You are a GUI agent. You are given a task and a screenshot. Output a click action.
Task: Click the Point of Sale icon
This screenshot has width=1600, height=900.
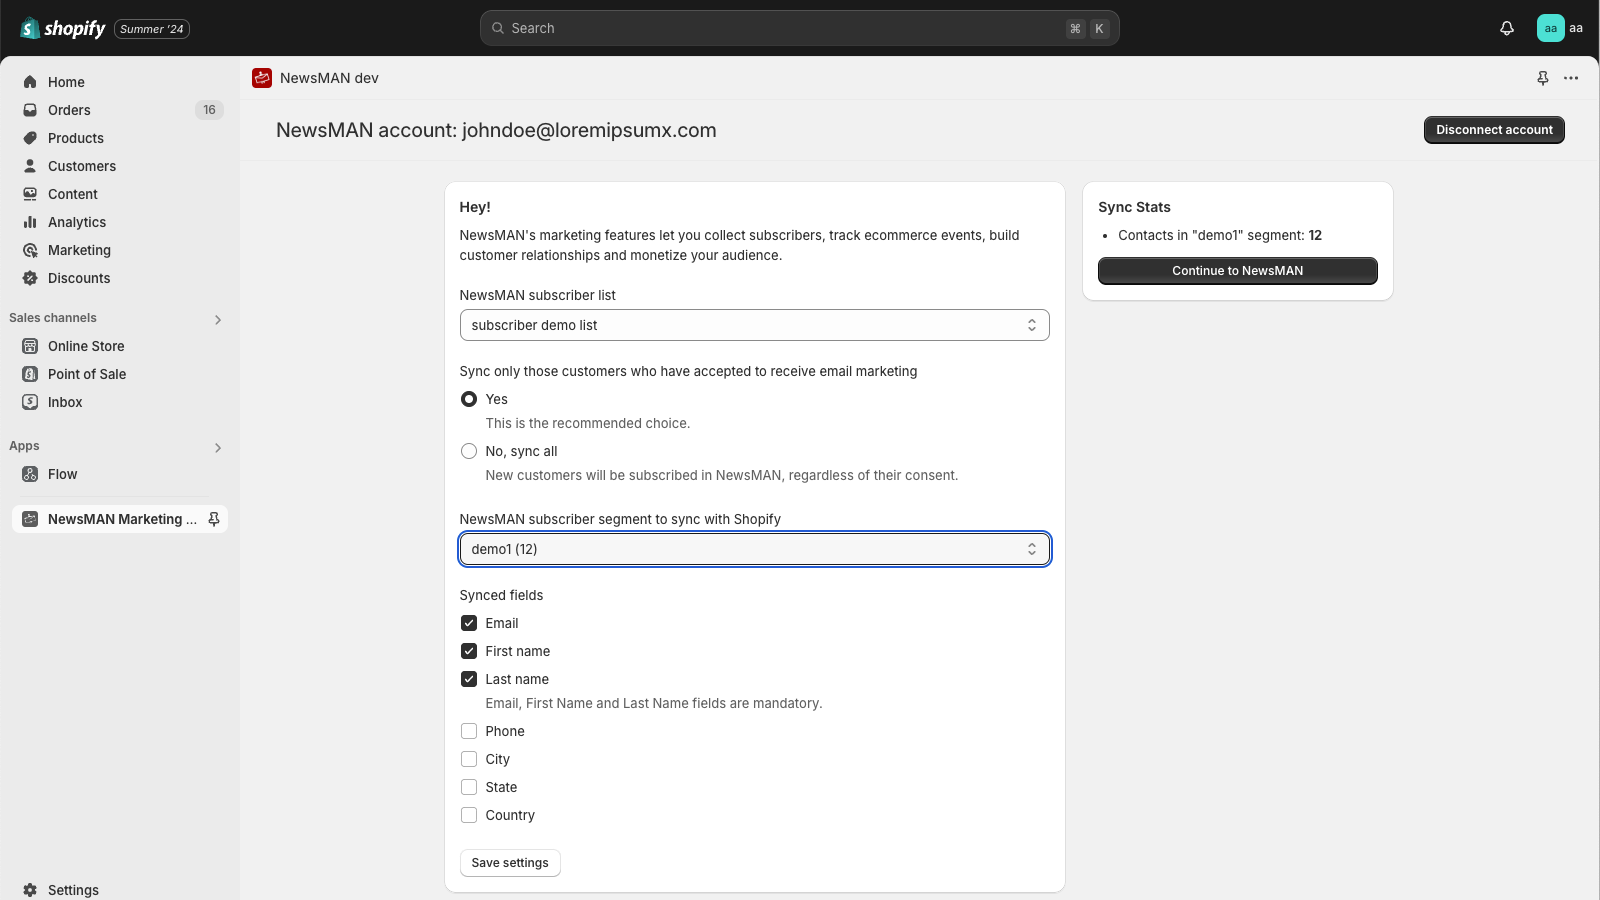point(30,374)
